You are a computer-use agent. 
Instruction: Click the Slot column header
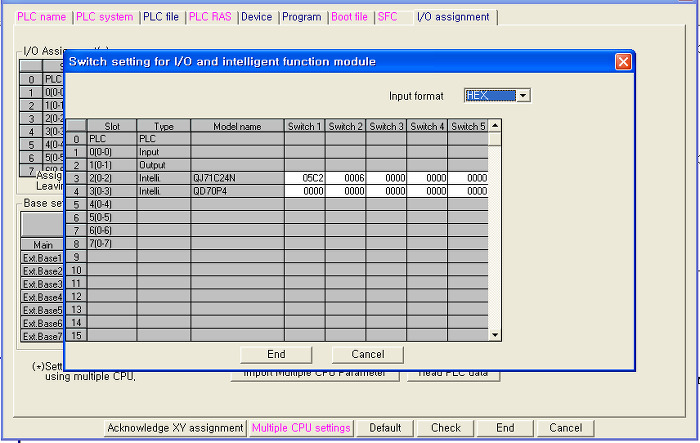(x=112, y=126)
